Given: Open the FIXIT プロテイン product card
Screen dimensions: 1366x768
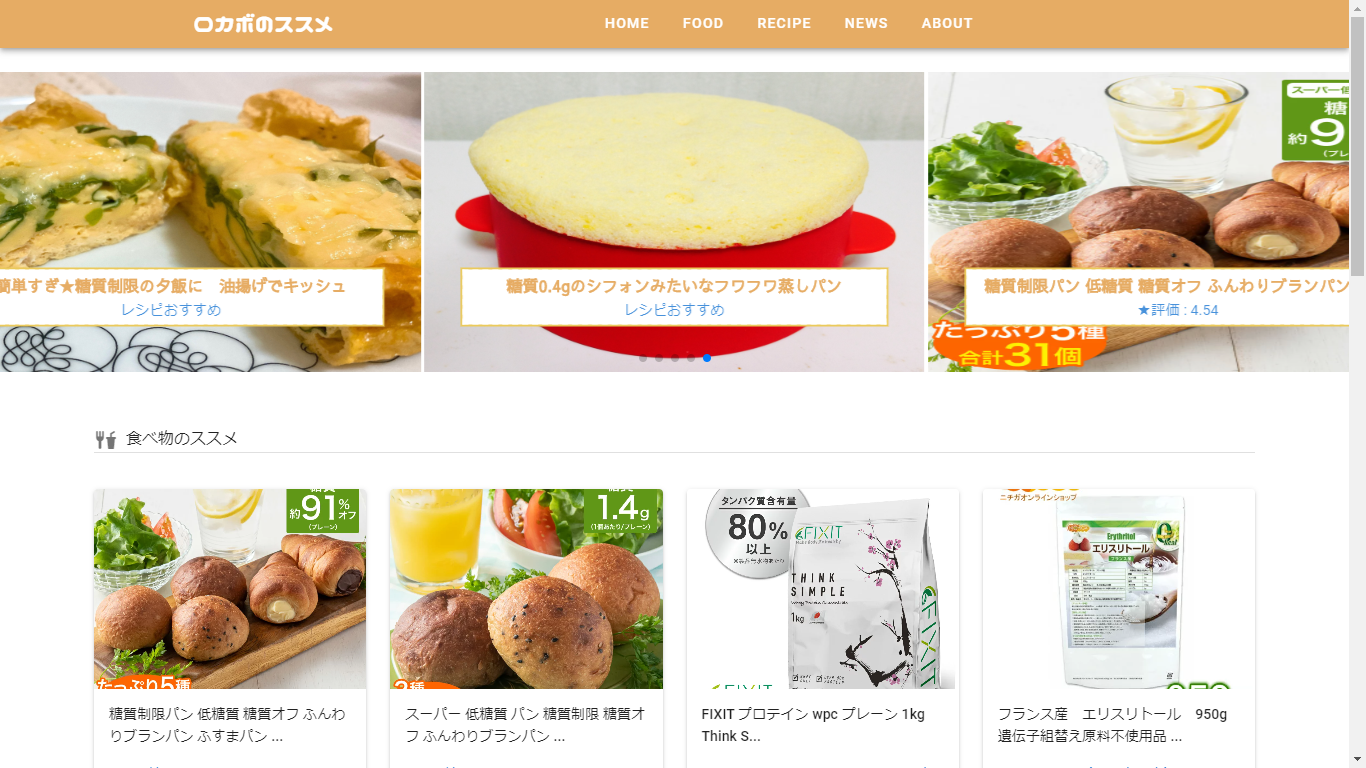Looking at the screenshot, I should 823,628.
